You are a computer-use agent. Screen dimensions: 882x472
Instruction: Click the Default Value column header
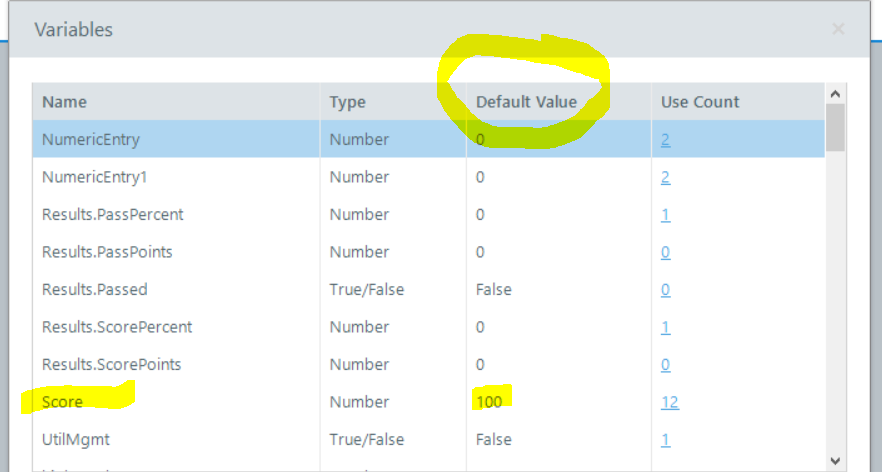point(526,102)
